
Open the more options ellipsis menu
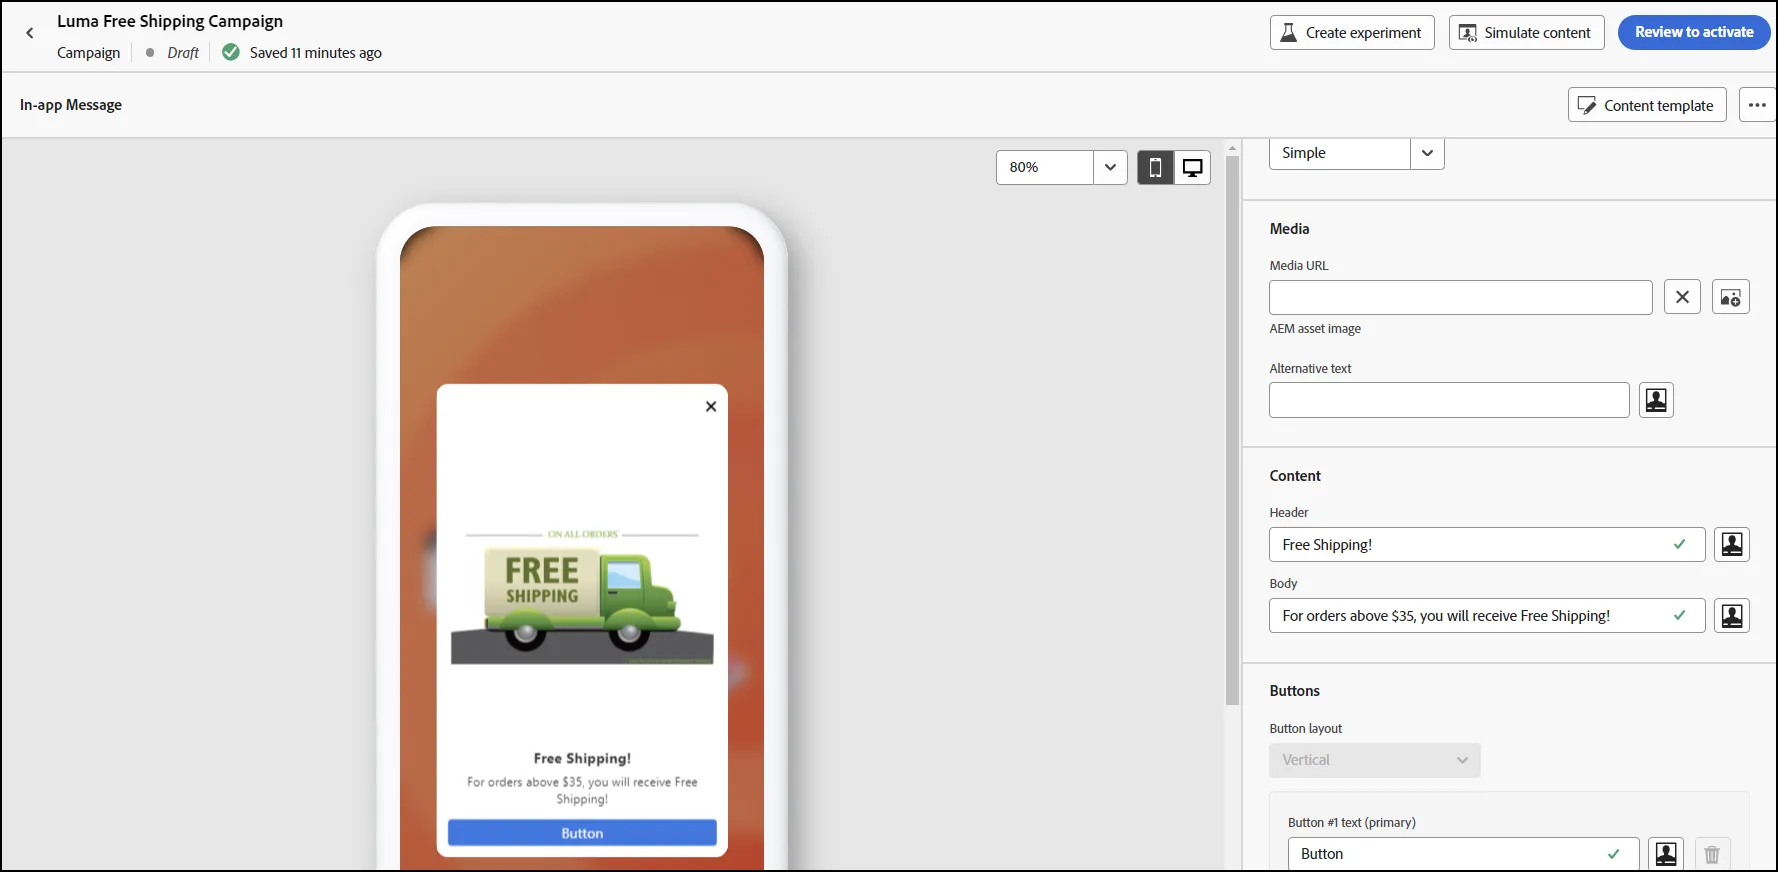tap(1757, 105)
